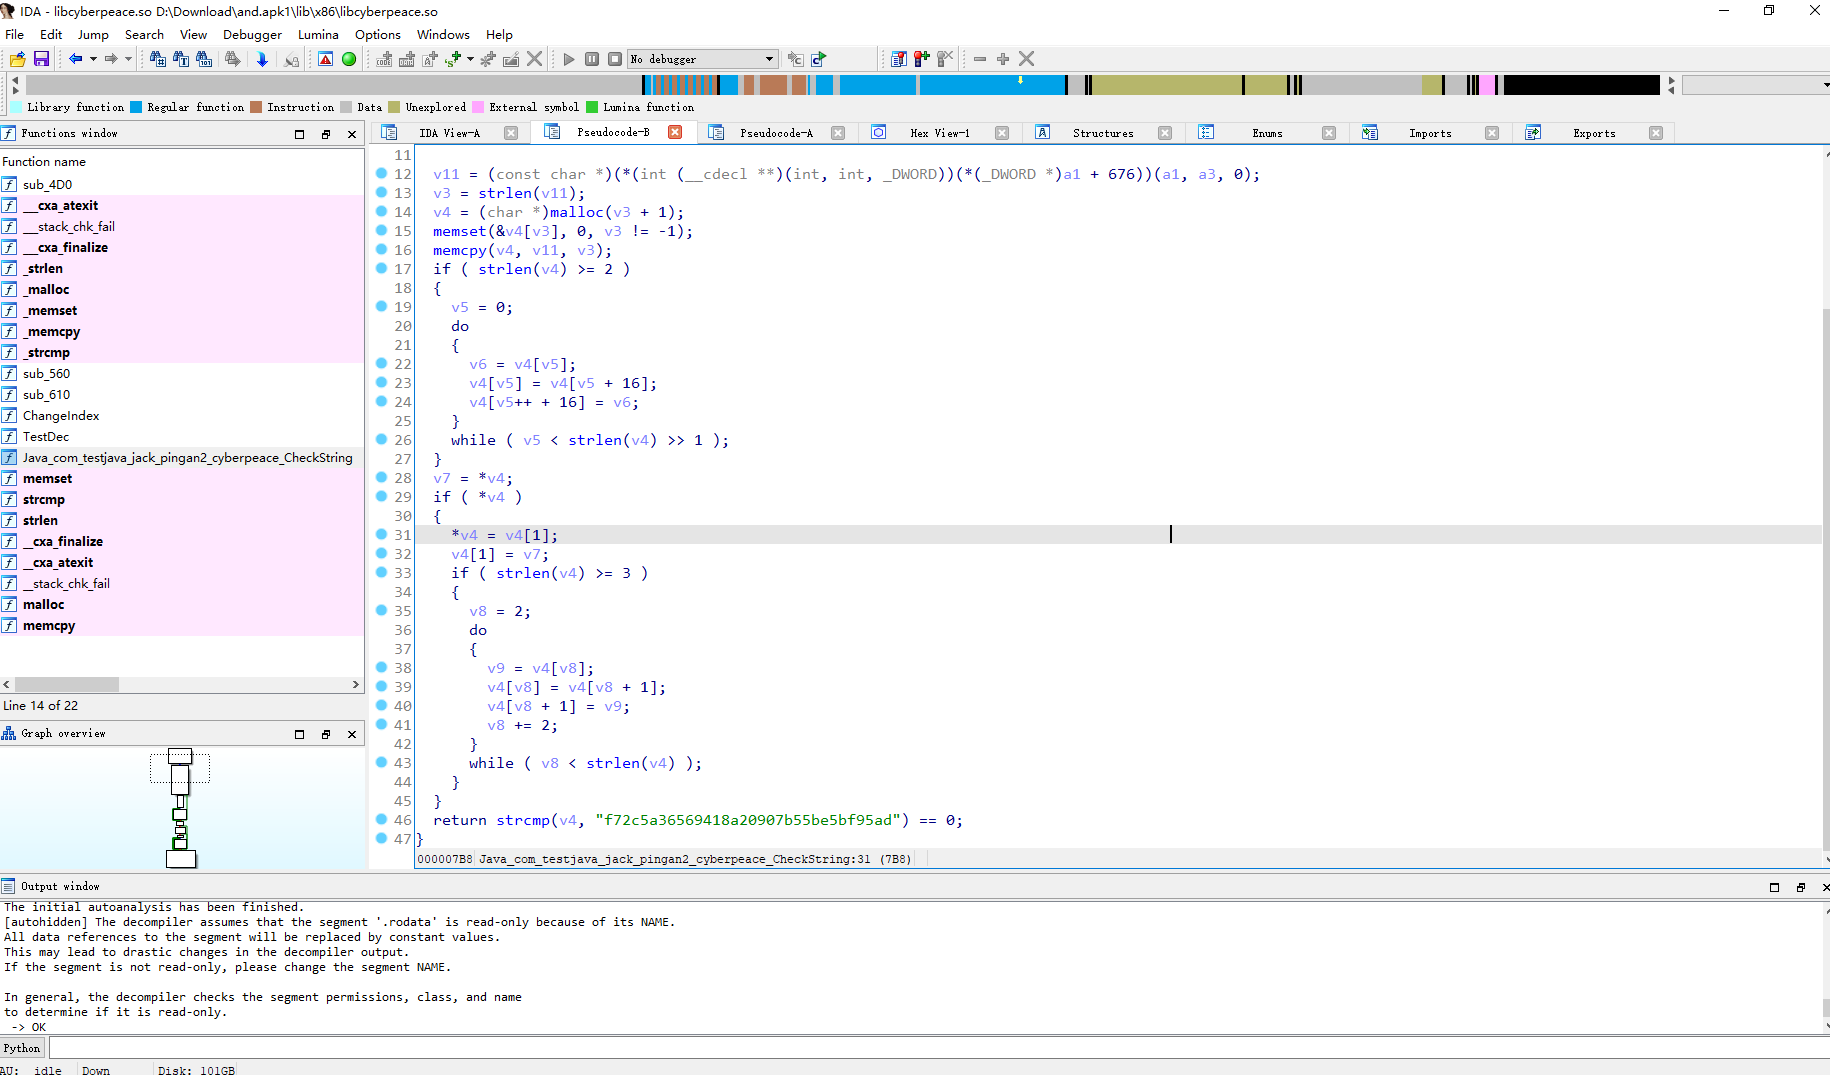Toggle breakpoint dot on line 12
The width and height of the screenshot is (1830, 1075).
point(381,173)
